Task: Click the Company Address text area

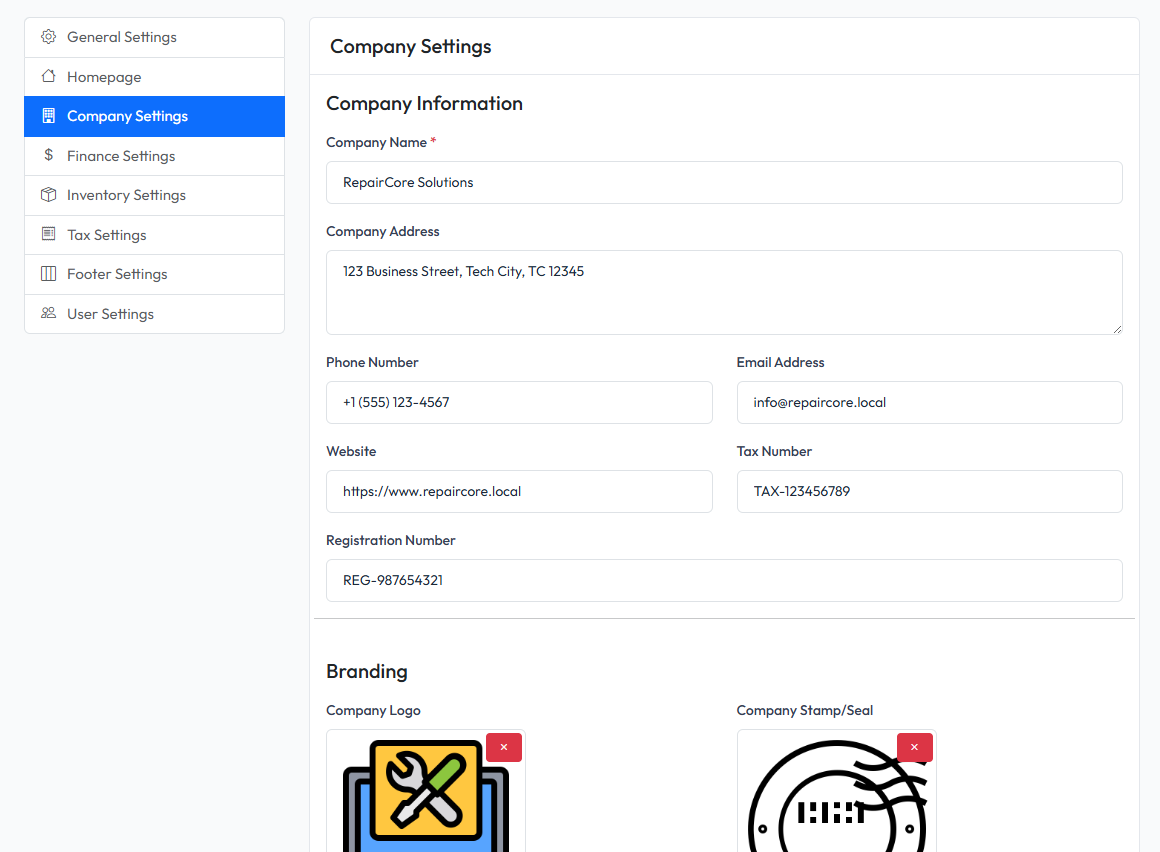Action: pos(724,292)
